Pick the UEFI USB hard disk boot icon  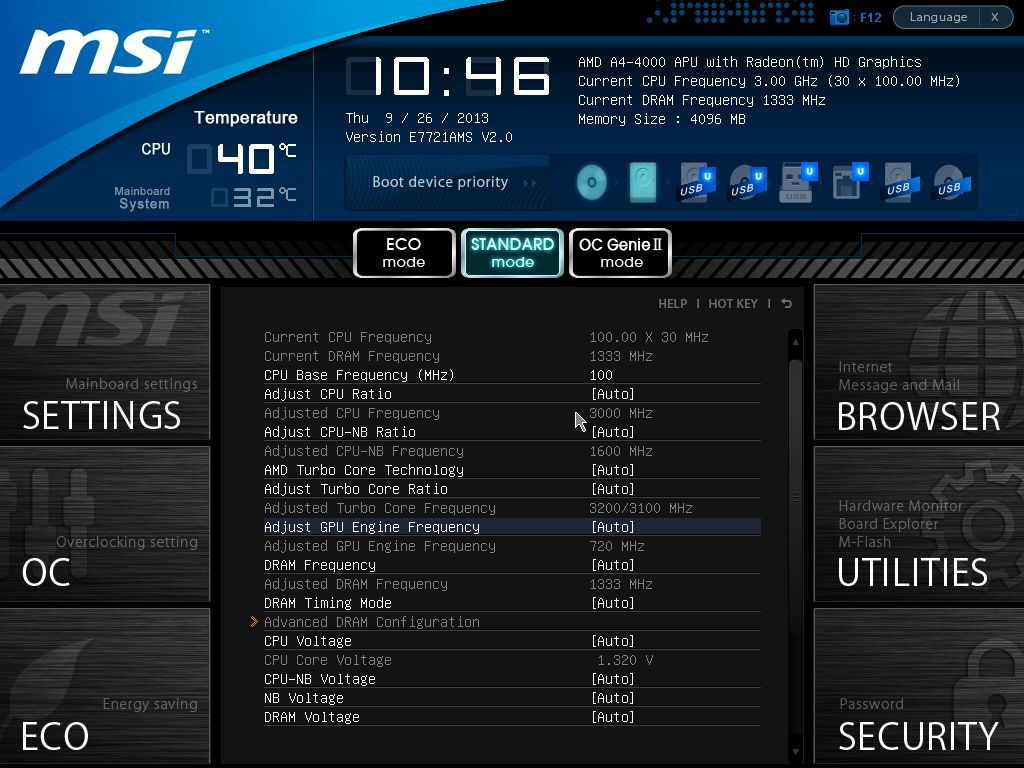(696, 182)
